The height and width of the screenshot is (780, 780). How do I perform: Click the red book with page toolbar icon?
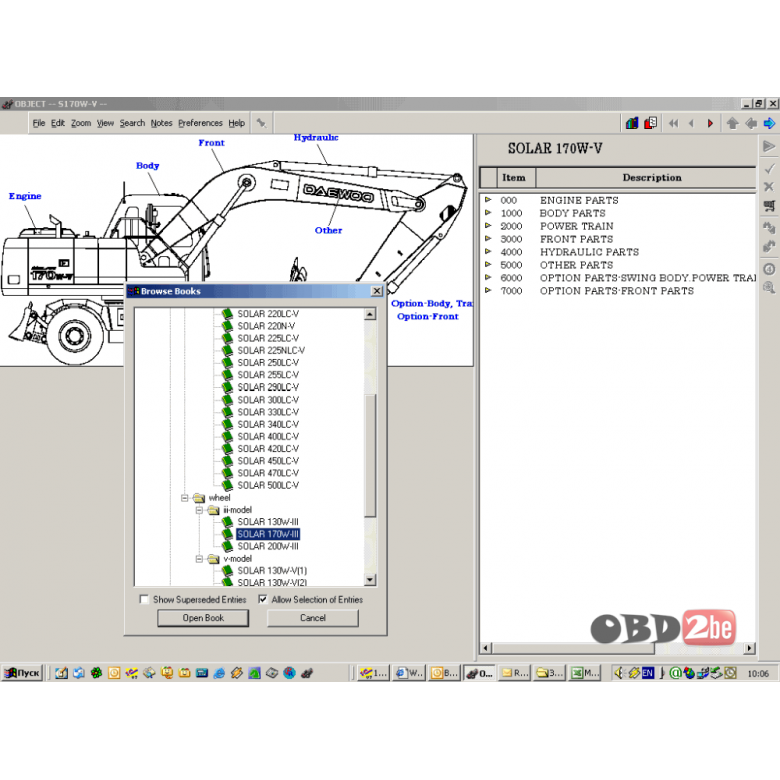point(651,123)
